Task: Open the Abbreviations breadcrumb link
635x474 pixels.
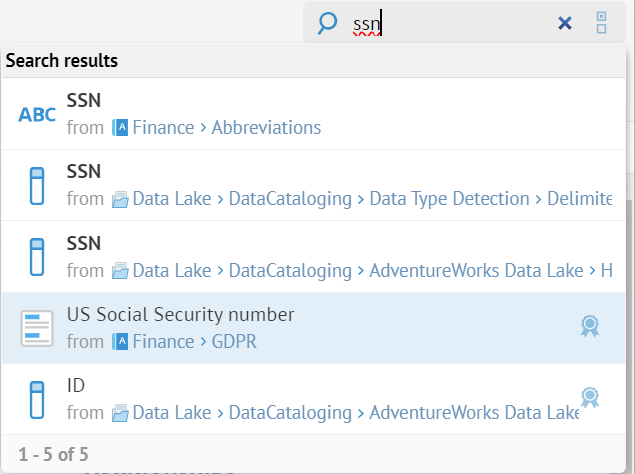Action: click(x=266, y=128)
